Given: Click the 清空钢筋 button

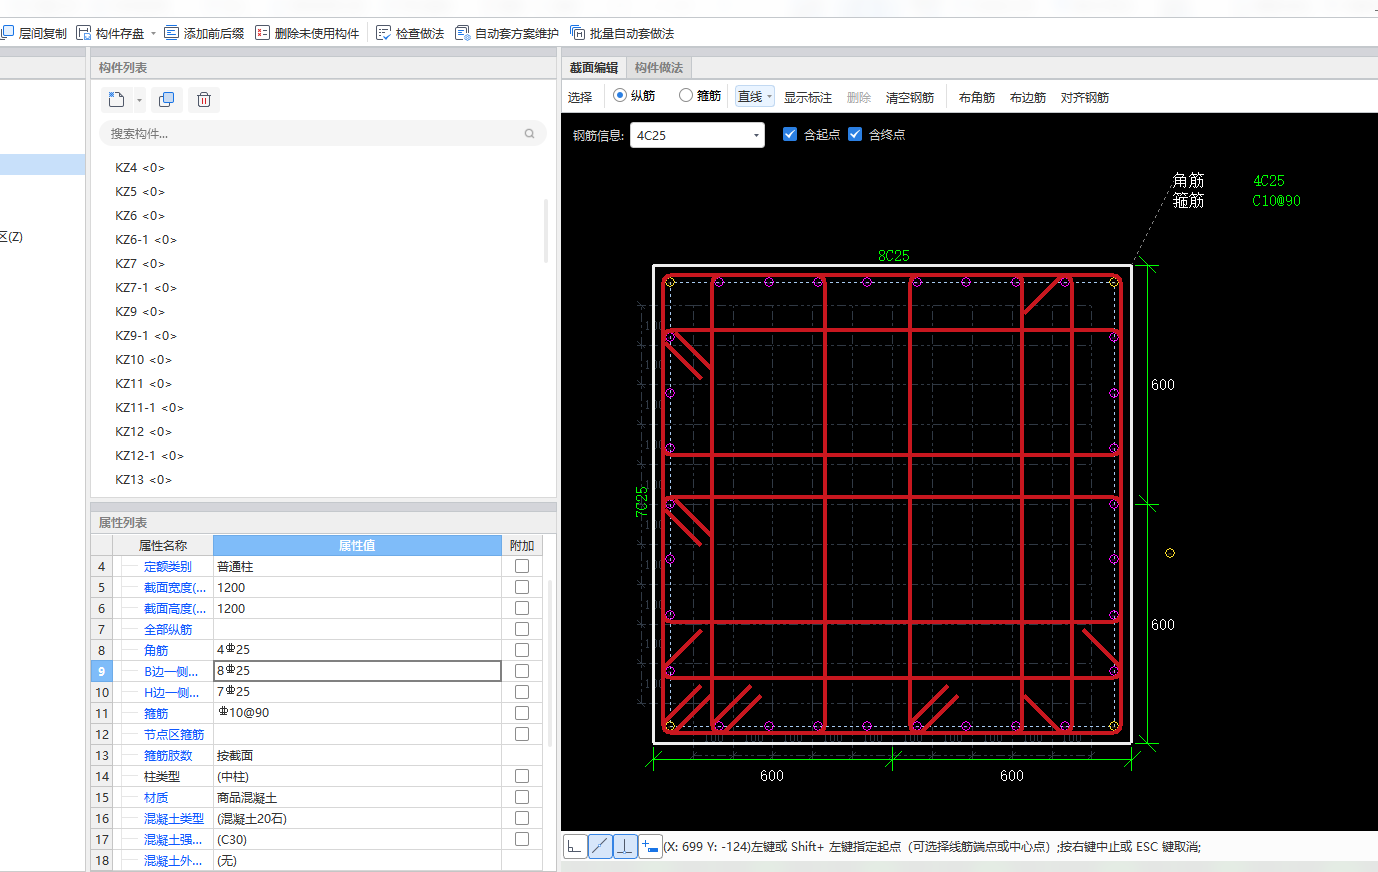Looking at the screenshot, I should (x=910, y=97).
